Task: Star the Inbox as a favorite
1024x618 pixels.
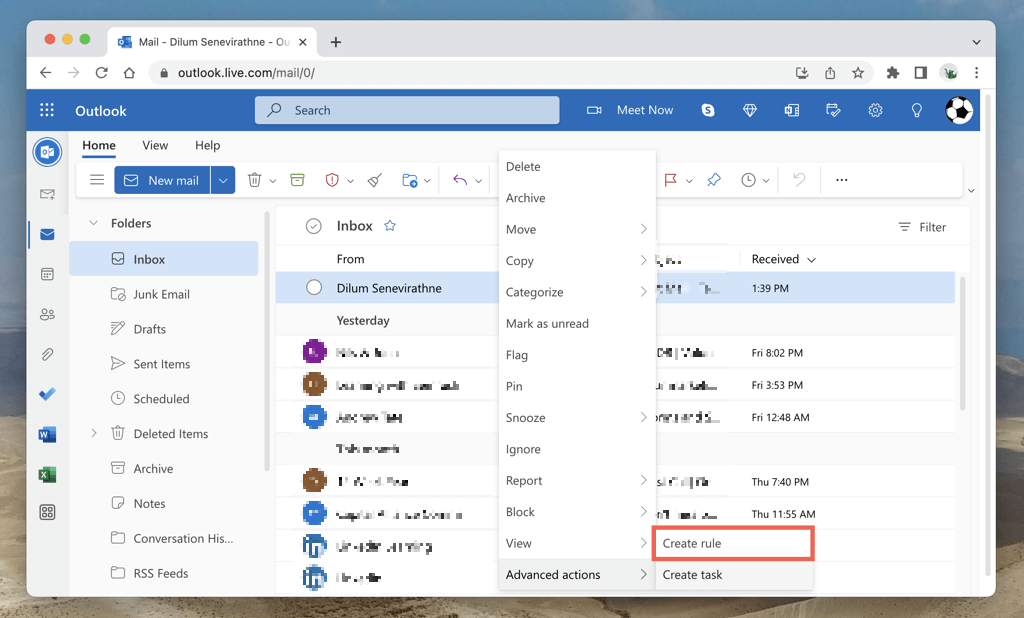Action: coord(390,226)
